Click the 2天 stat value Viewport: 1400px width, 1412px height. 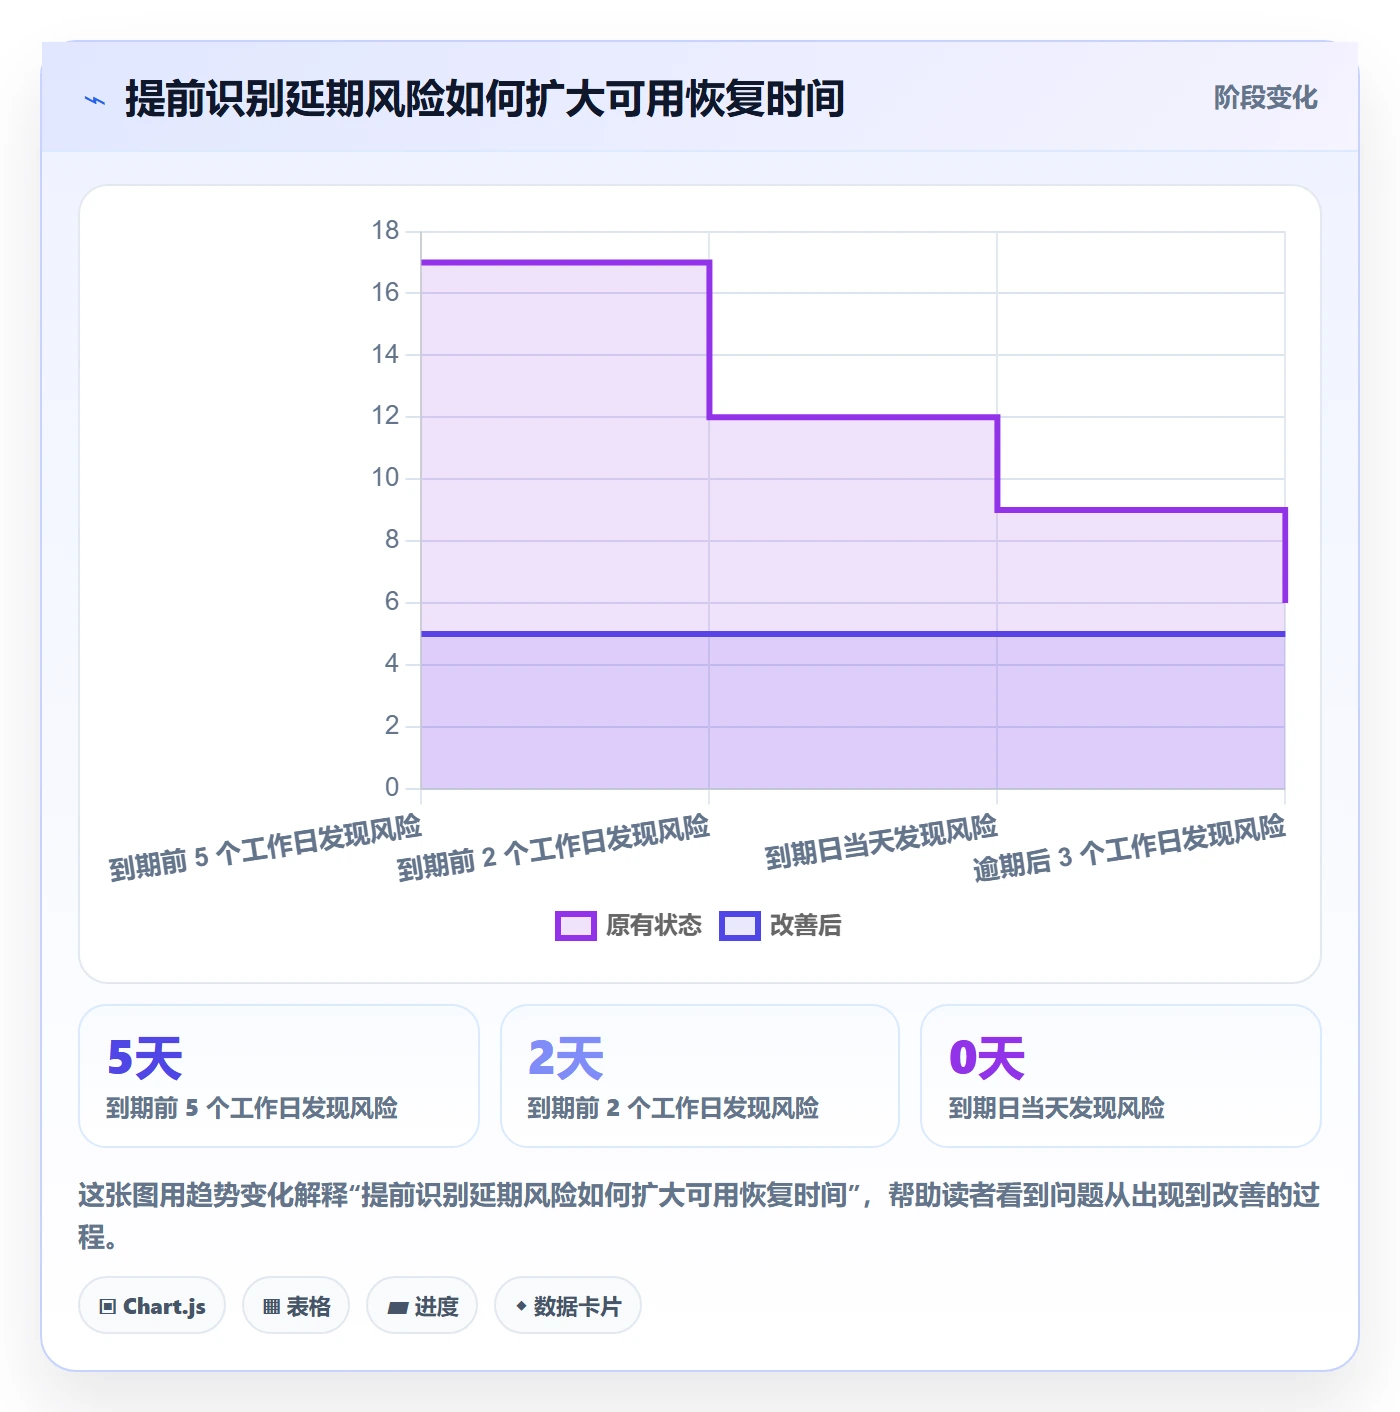point(566,1059)
